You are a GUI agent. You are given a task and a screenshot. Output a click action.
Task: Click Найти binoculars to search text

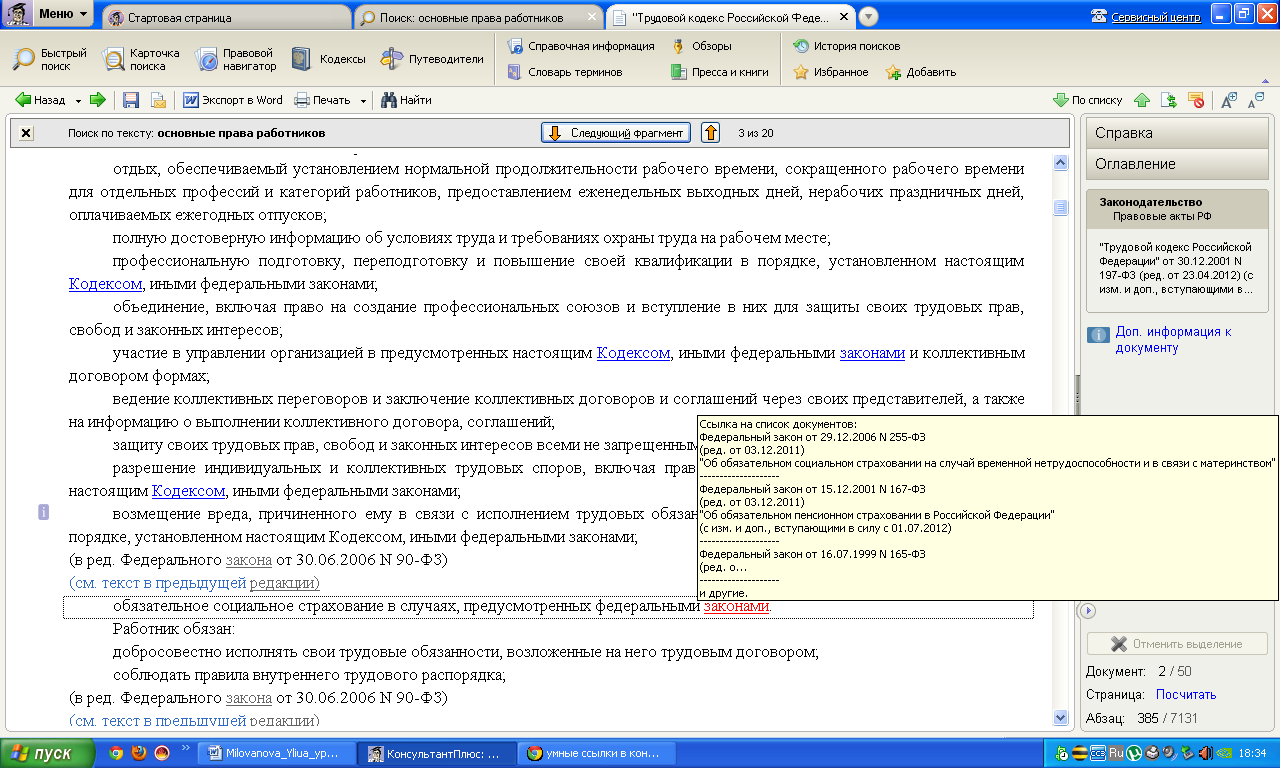pyautogui.click(x=407, y=100)
